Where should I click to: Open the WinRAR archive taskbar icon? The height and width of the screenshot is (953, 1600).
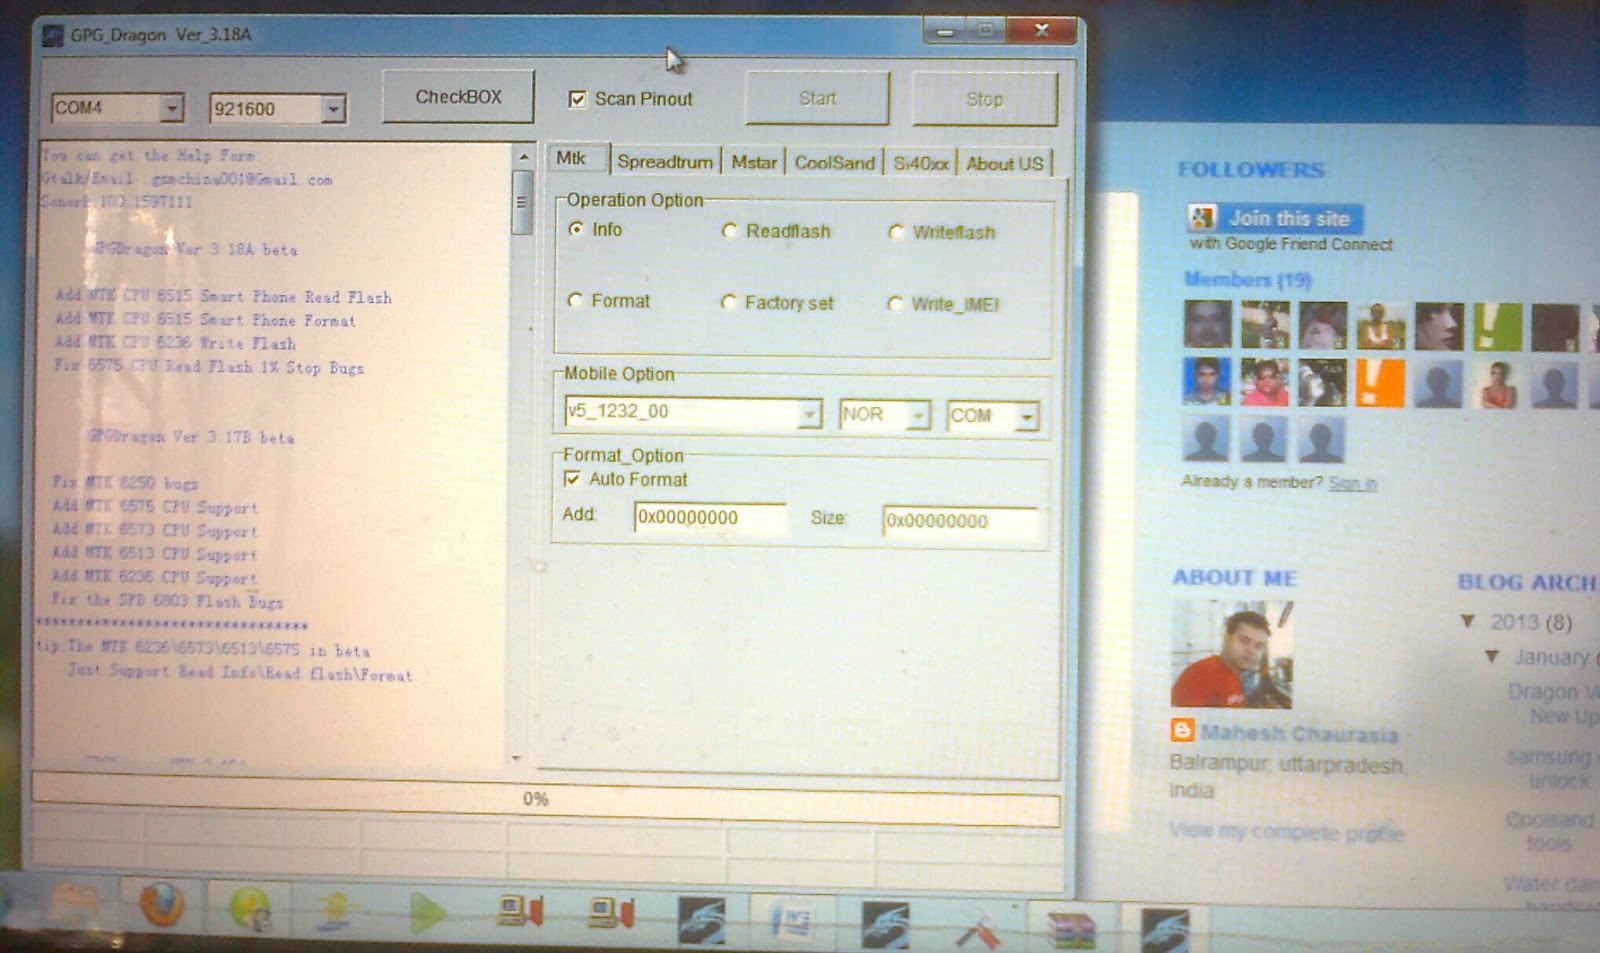tap(1070, 928)
